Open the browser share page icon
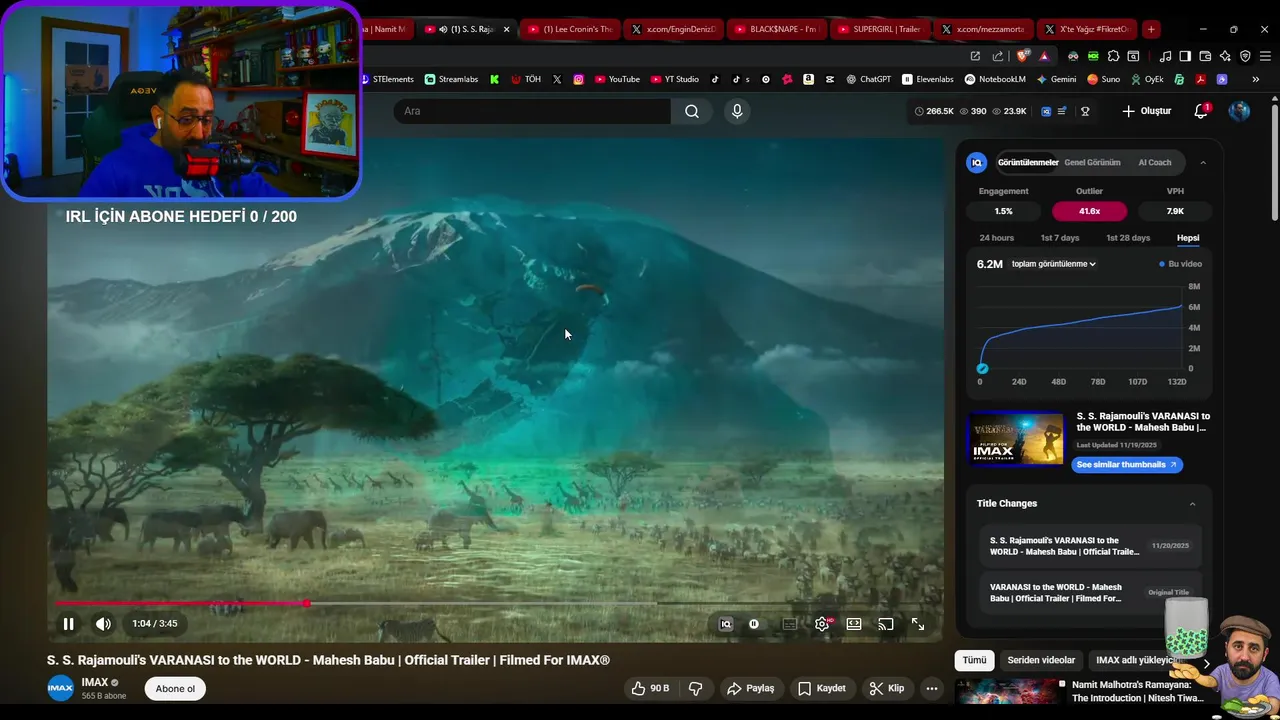The height and width of the screenshot is (720, 1280). pyautogui.click(x=998, y=56)
